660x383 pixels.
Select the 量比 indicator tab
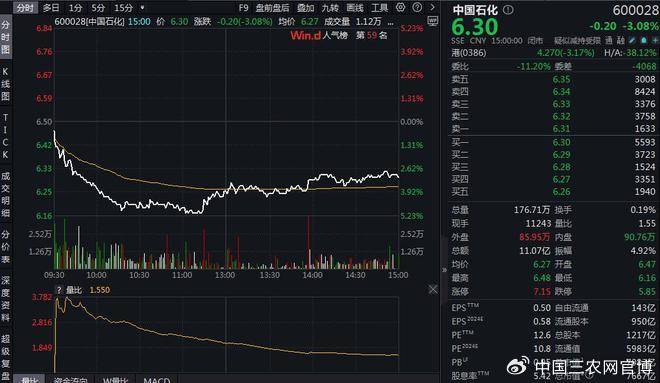(x=29, y=379)
